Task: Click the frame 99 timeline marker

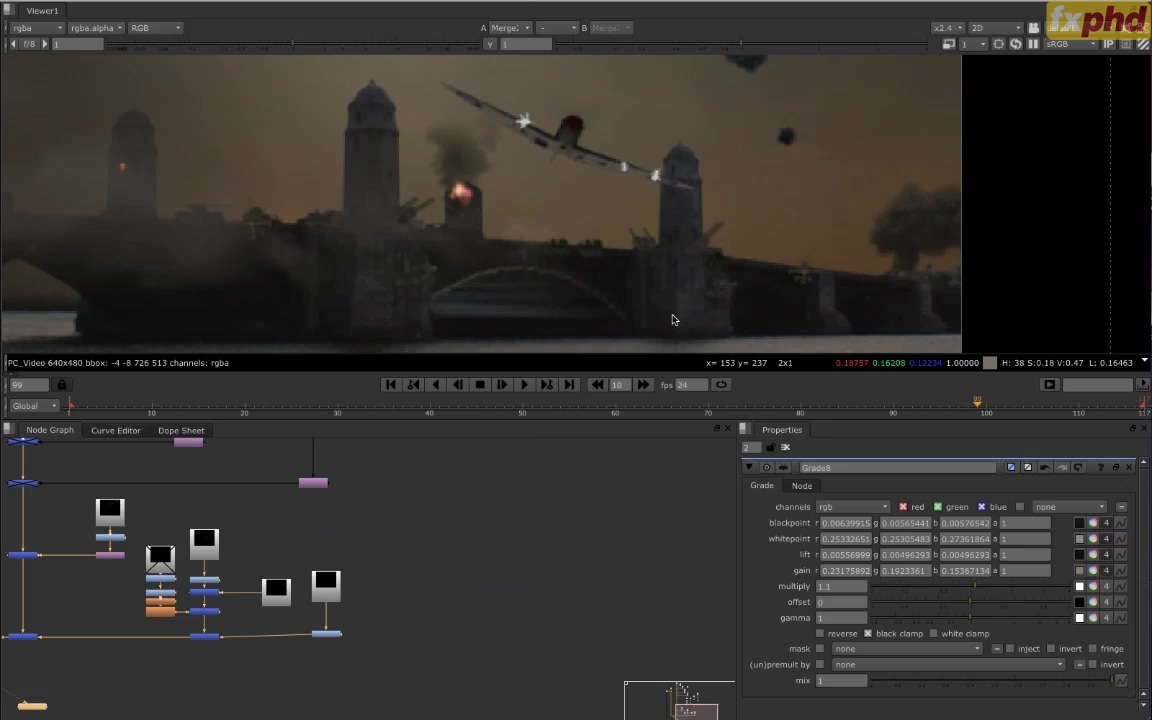Action: 977,401
